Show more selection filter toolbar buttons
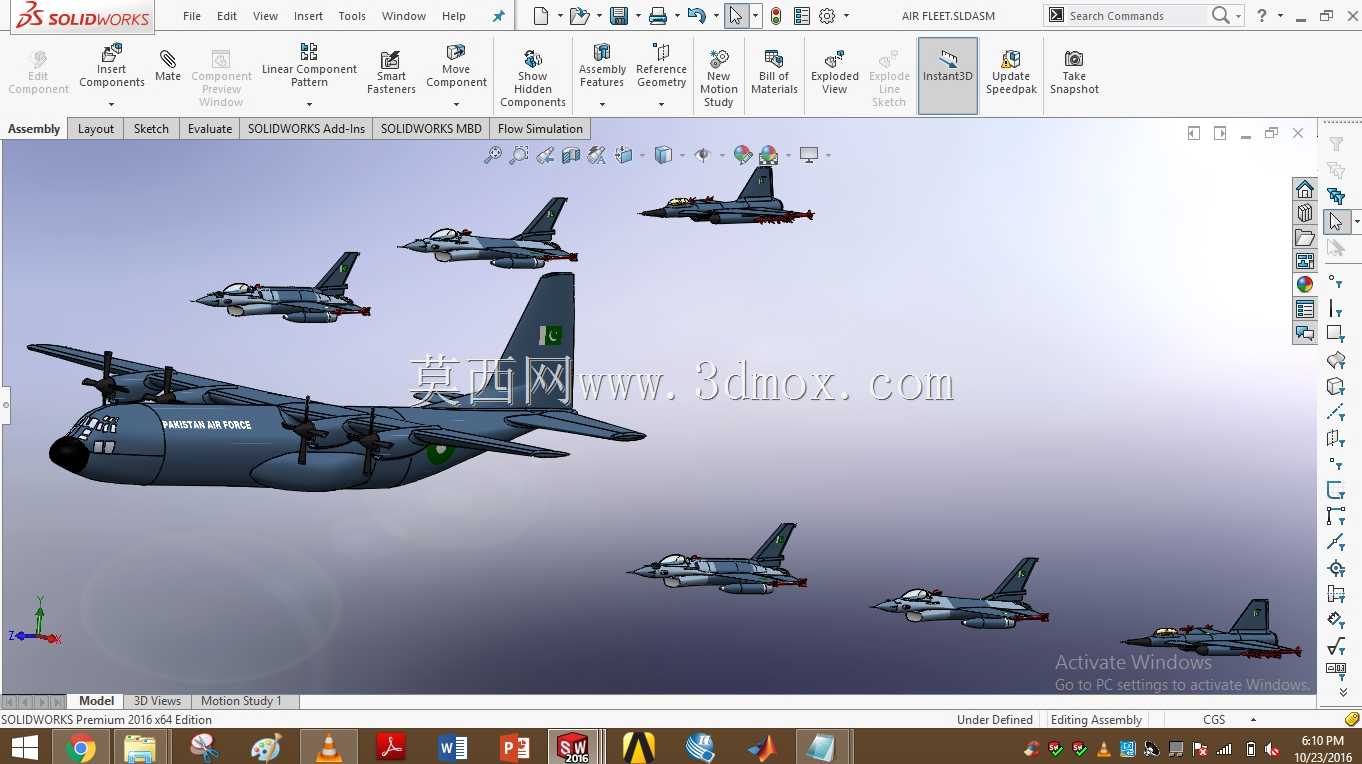1362x764 pixels. pyautogui.click(x=1343, y=692)
